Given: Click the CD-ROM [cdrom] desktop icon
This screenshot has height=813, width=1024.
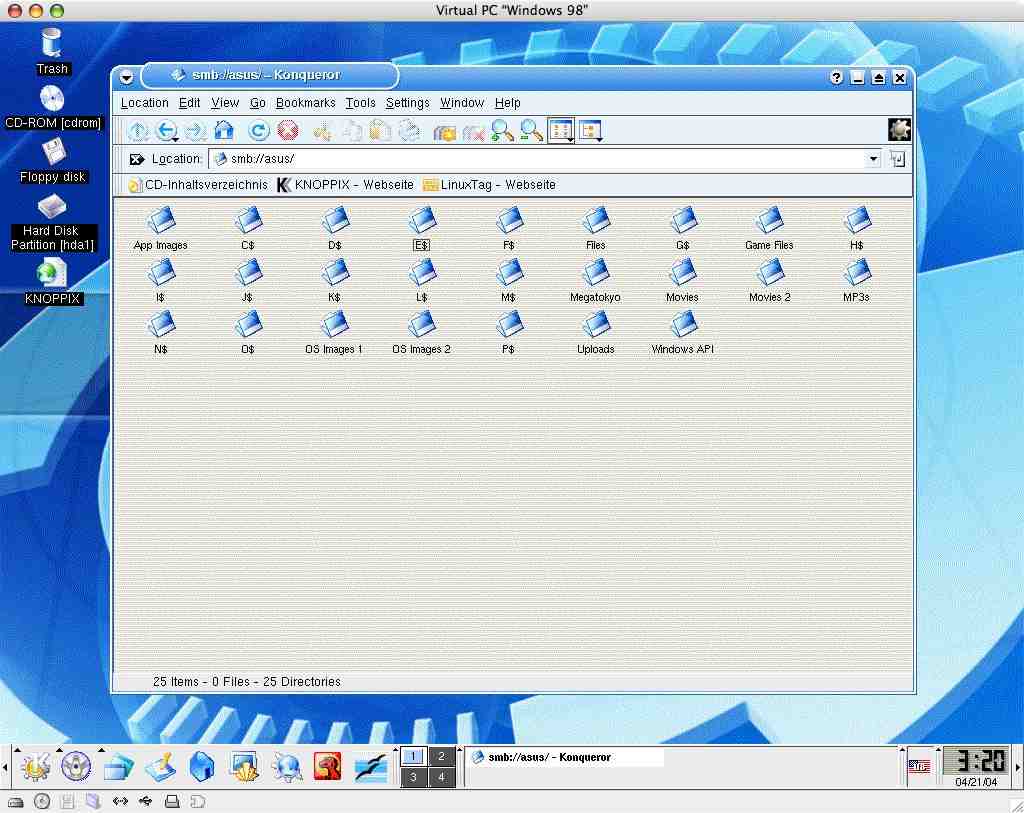Looking at the screenshot, I should coord(52,106).
